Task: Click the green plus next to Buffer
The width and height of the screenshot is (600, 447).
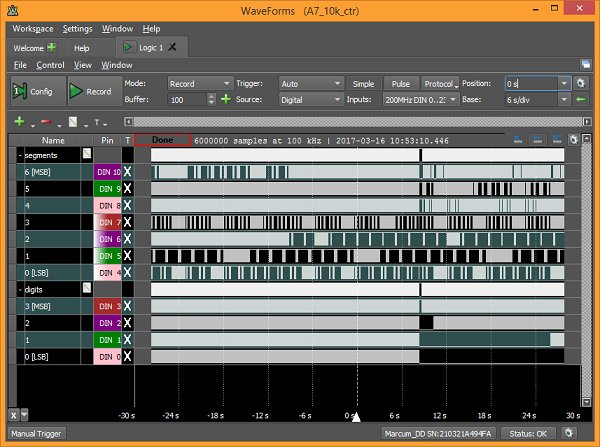Action: click(x=225, y=100)
